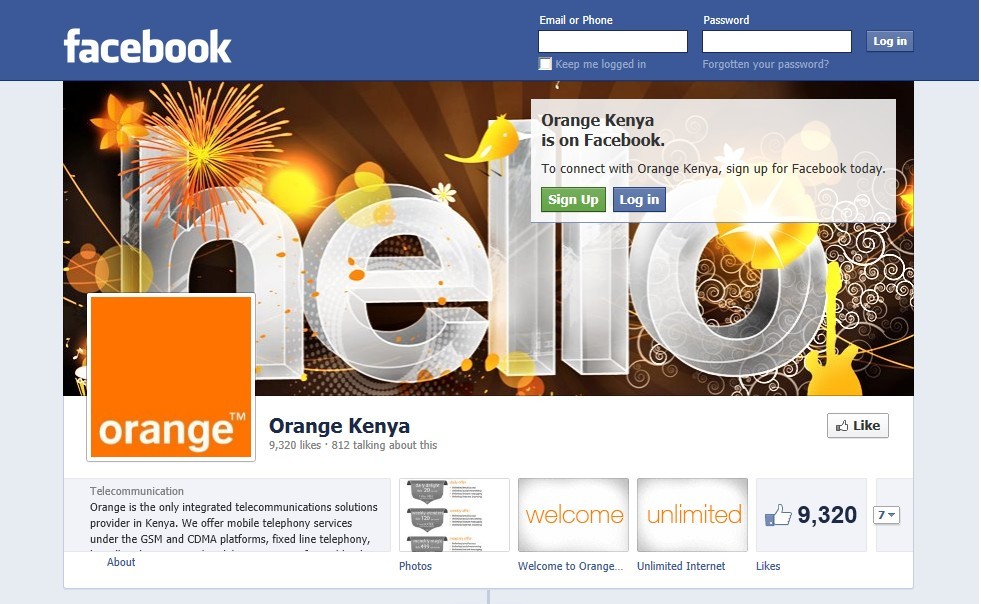Open the About link
Screen dimensions: 981x604
(x=121, y=562)
